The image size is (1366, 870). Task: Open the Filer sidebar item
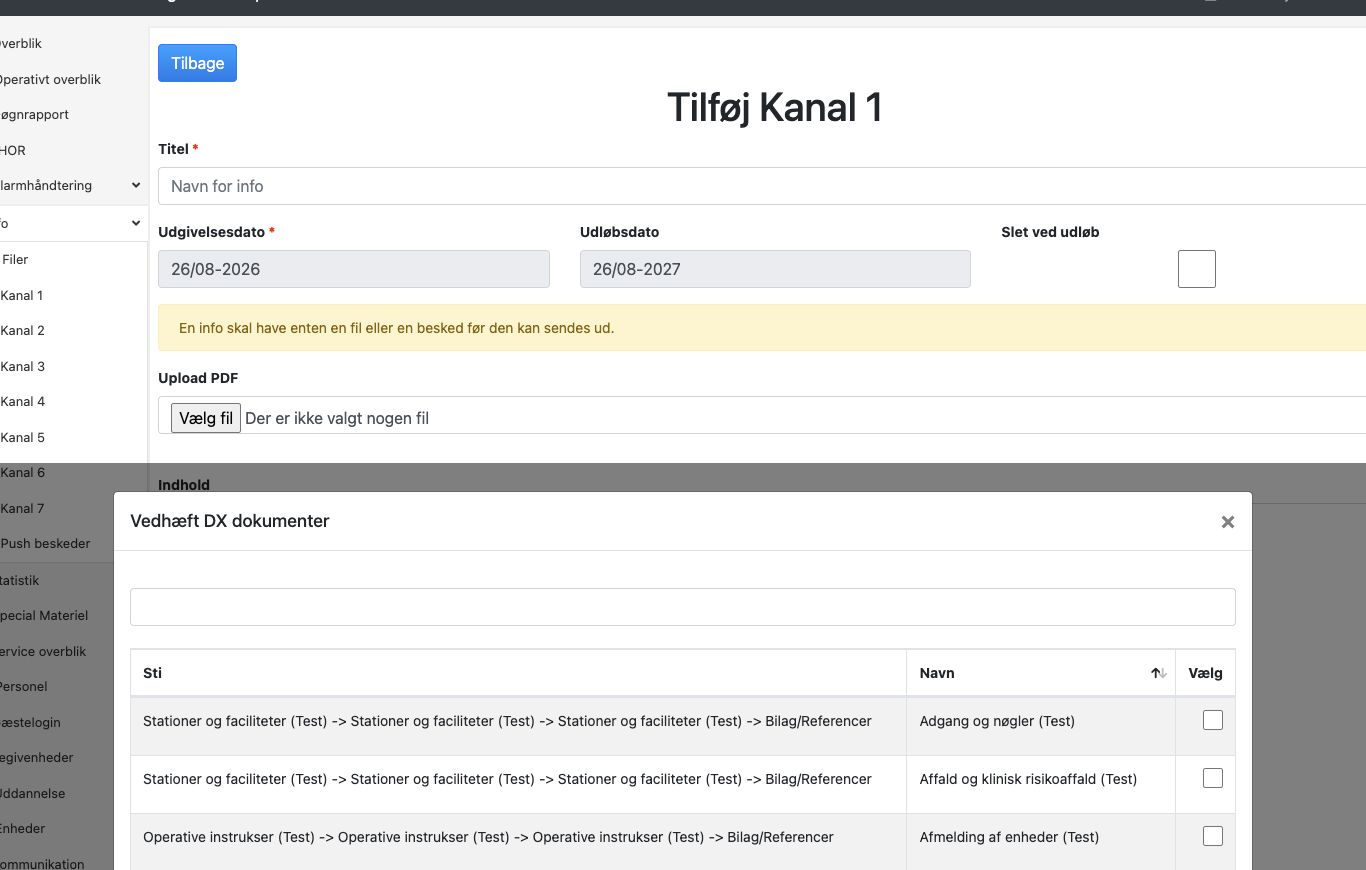(15, 259)
